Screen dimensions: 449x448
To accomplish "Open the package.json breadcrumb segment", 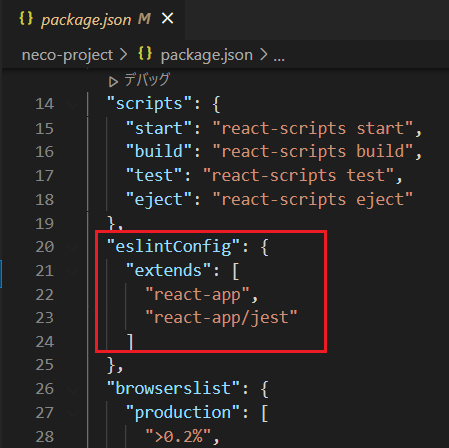I will [x=207, y=55].
